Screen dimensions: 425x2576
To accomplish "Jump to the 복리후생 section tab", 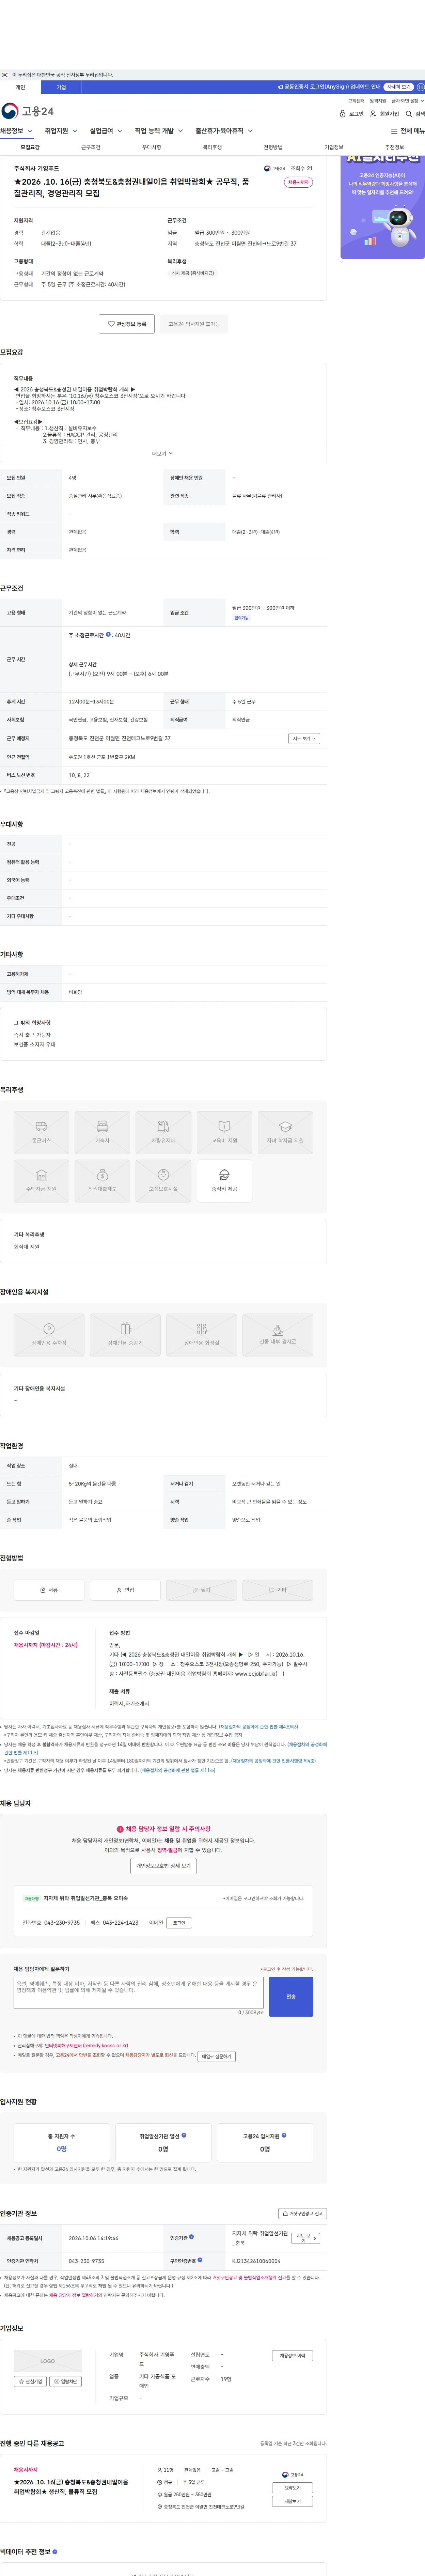I will tap(212, 147).
